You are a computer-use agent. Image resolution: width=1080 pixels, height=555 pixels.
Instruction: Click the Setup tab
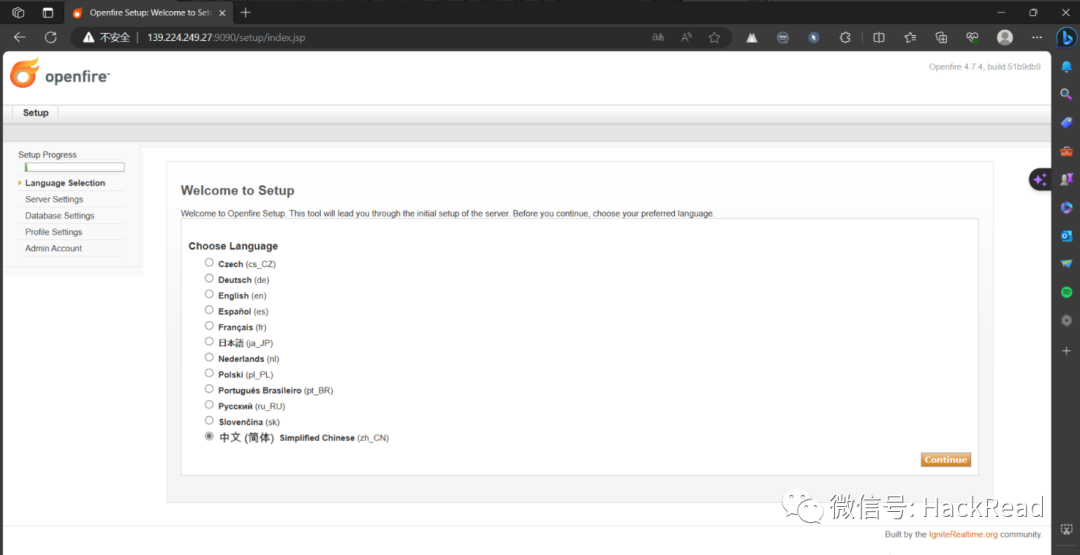click(x=36, y=113)
